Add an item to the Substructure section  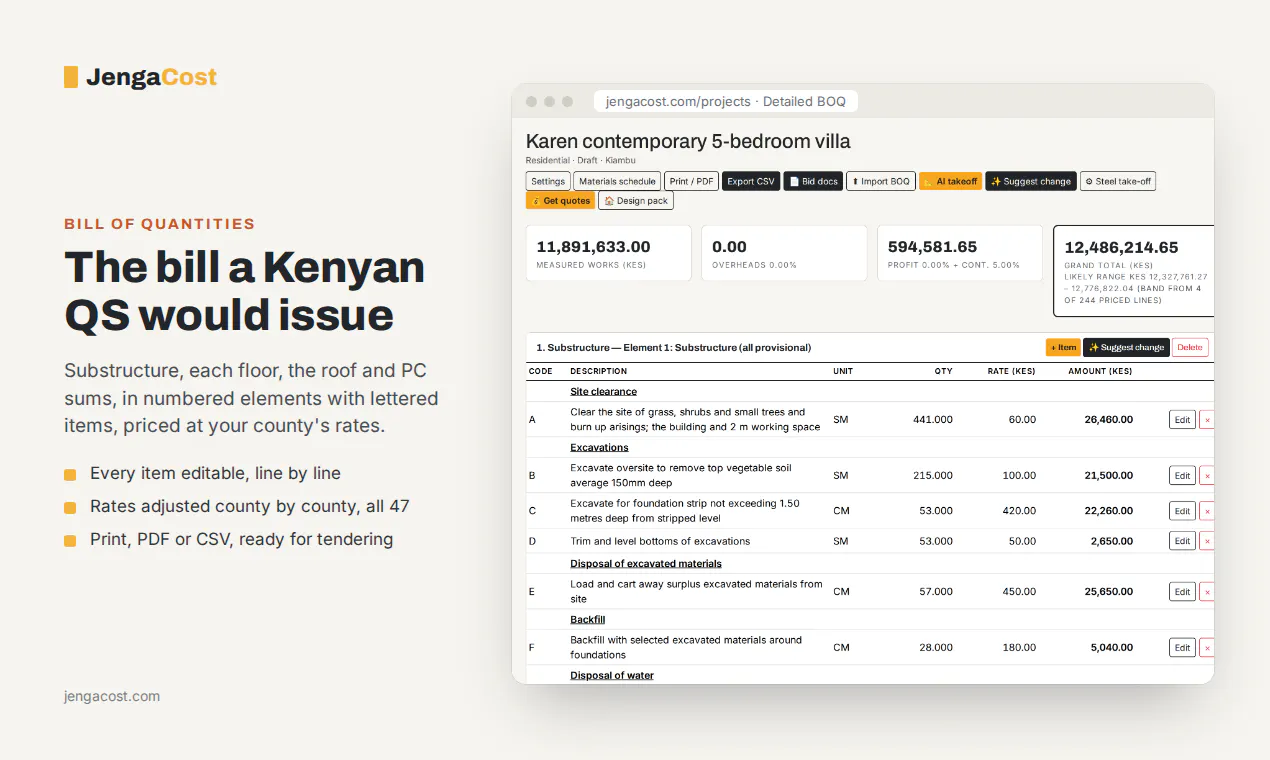coord(1063,347)
